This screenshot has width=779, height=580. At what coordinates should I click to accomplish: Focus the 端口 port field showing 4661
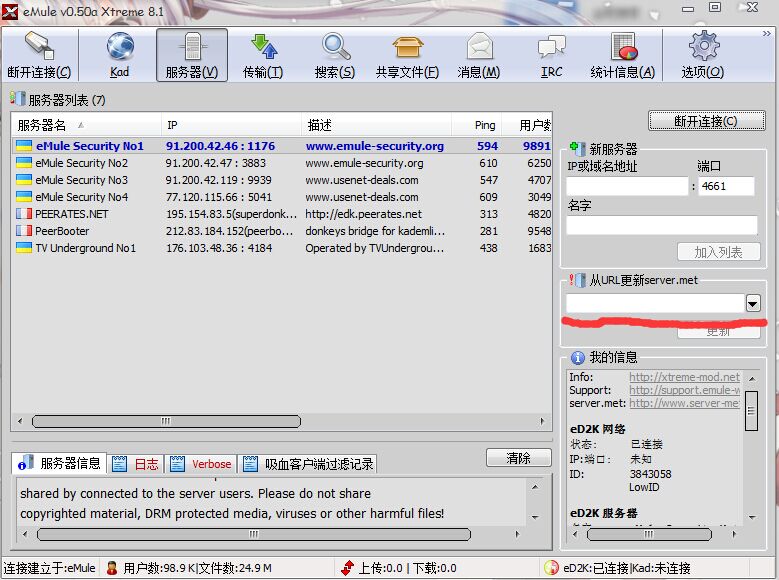pos(726,186)
